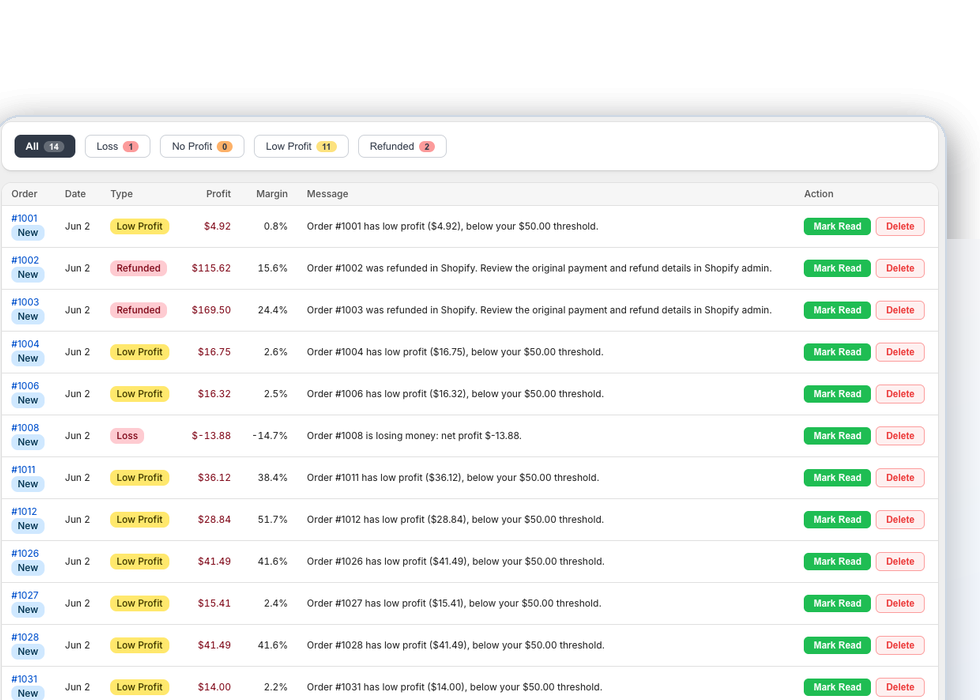Mark order #1004 alert as read
This screenshot has width=980, height=700.
coord(837,352)
